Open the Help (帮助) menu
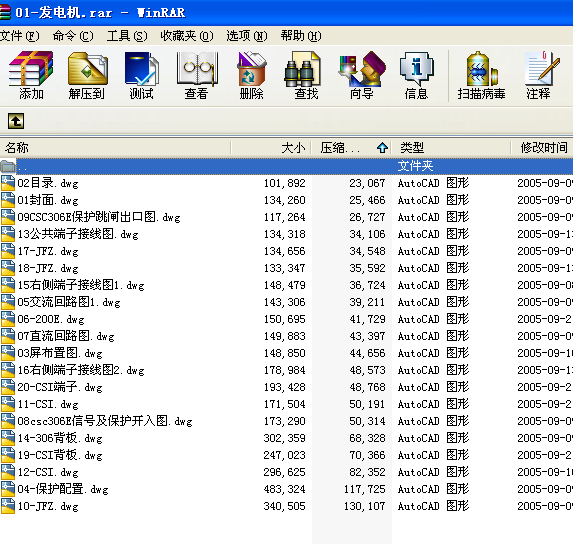This screenshot has height=544, width=573. point(301,36)
